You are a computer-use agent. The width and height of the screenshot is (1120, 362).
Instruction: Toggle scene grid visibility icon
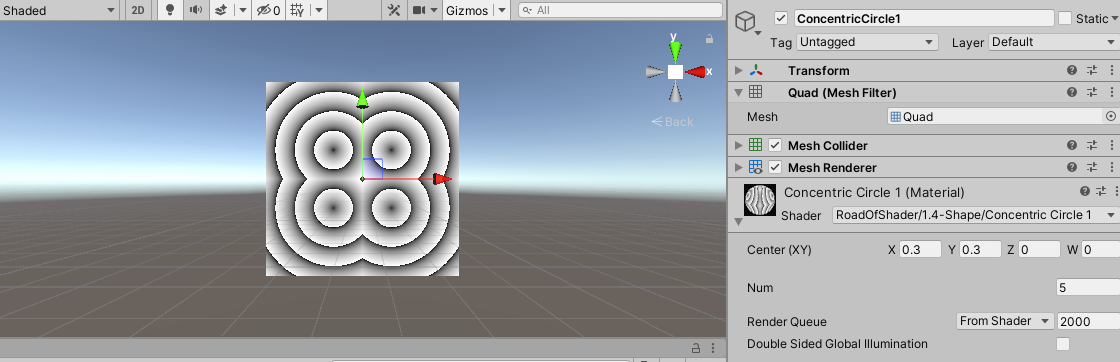[299, 10]
